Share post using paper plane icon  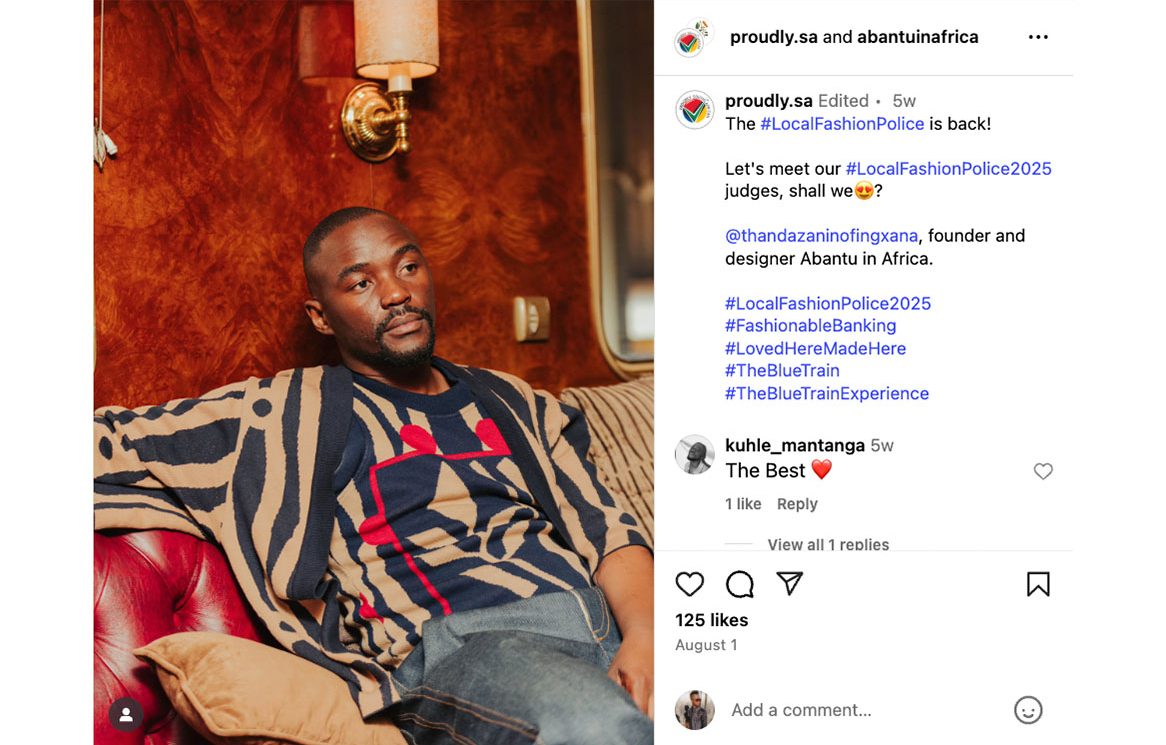click(789, 583)
